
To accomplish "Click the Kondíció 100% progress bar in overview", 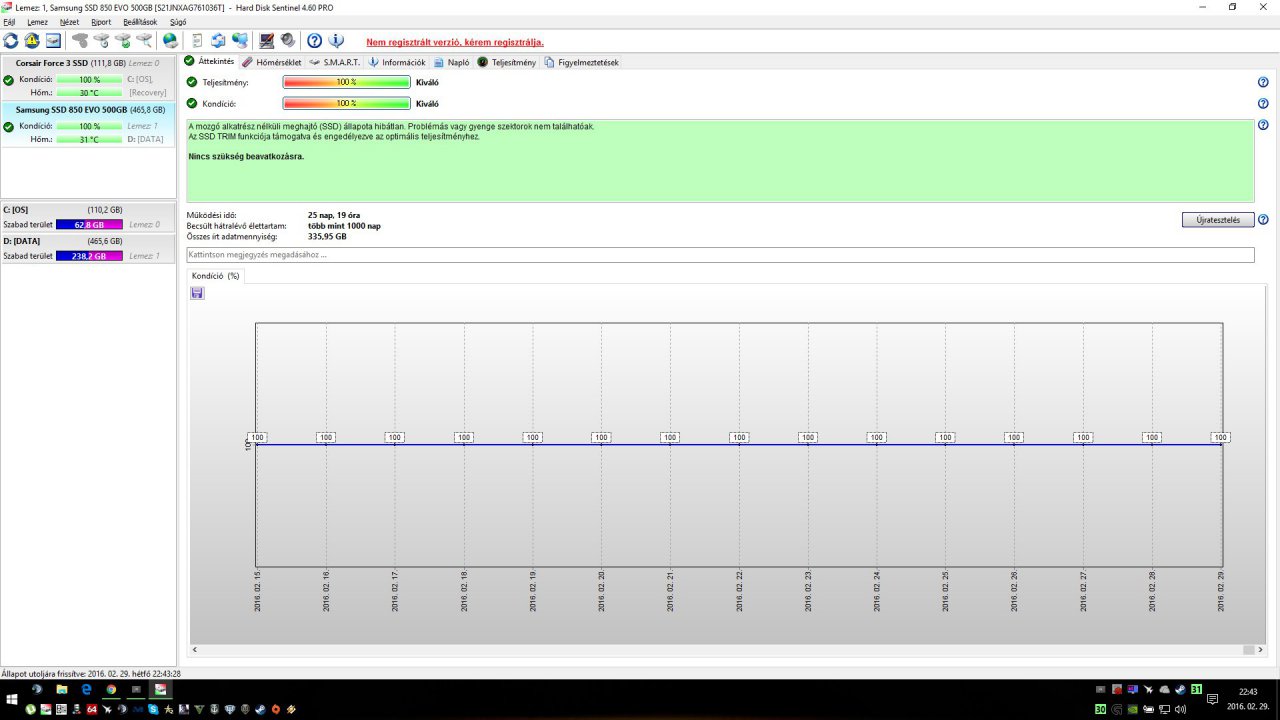I will tap(346, 103).
